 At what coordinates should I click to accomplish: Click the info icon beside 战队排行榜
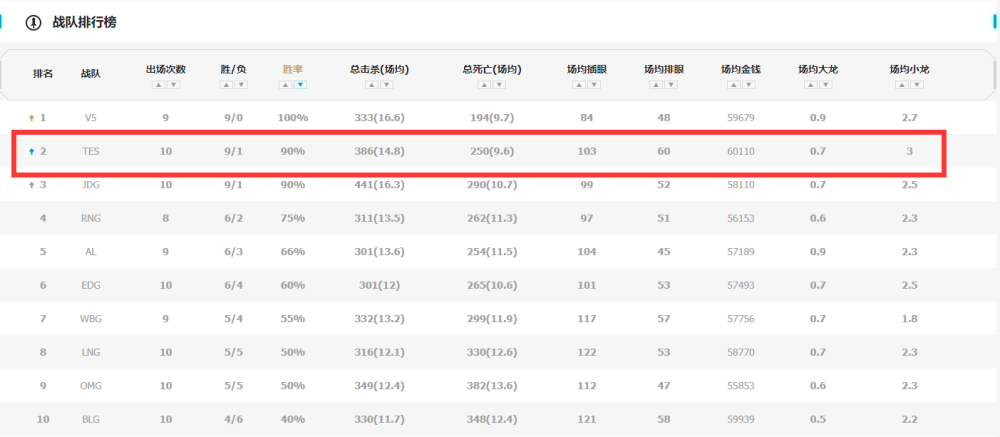(33, 22)
